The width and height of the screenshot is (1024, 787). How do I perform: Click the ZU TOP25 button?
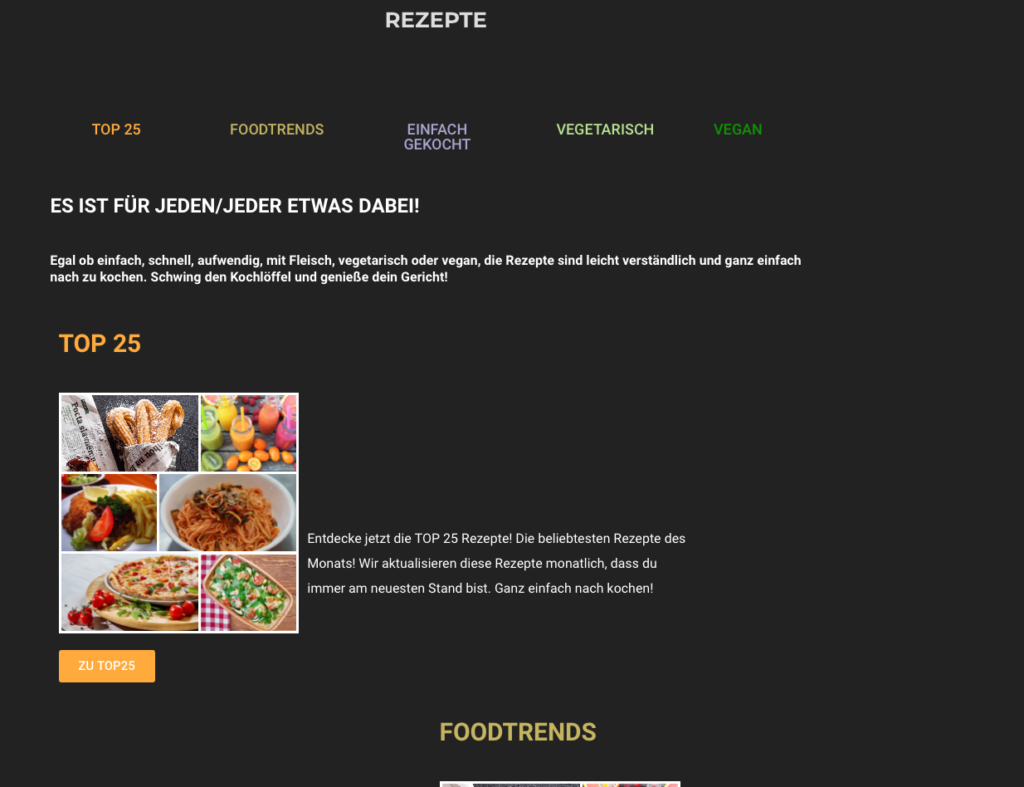click(107, 666)
